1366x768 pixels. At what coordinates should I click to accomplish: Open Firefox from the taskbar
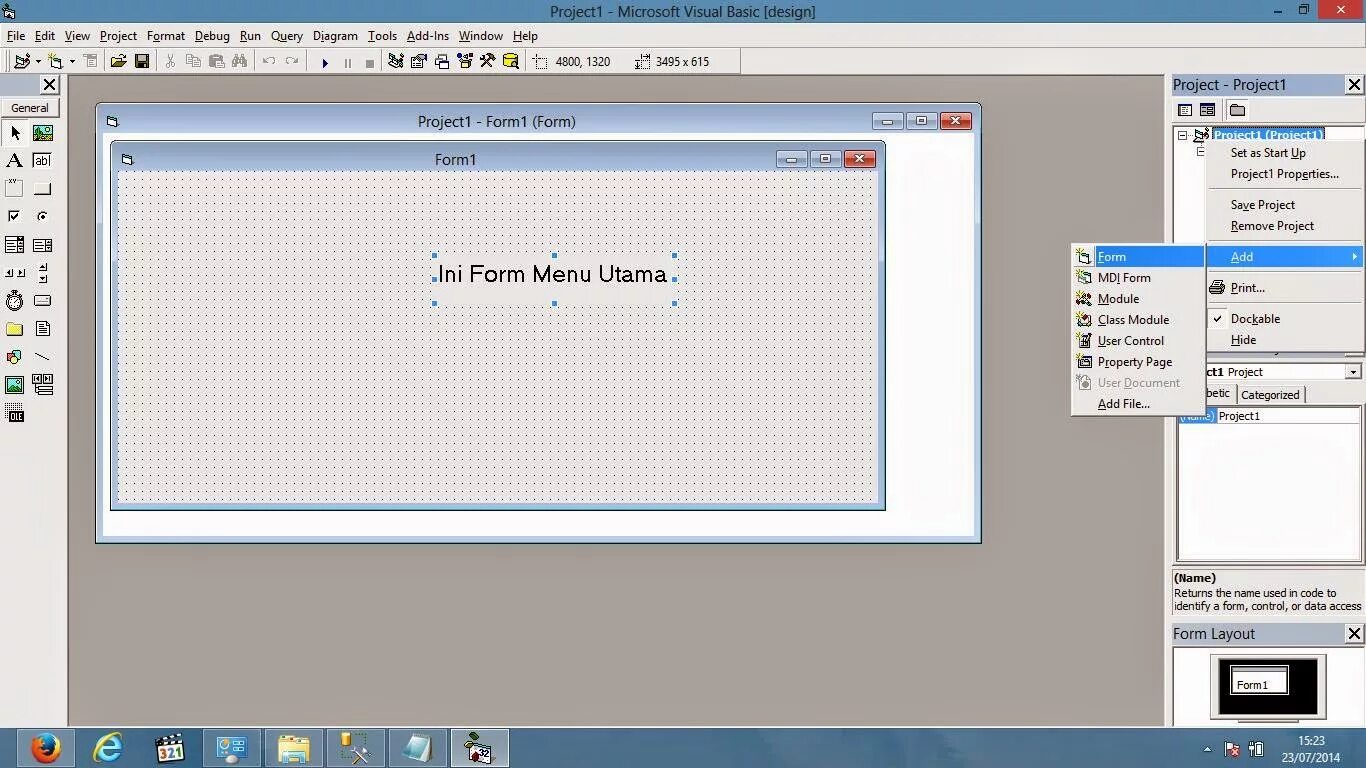(44, 748)
